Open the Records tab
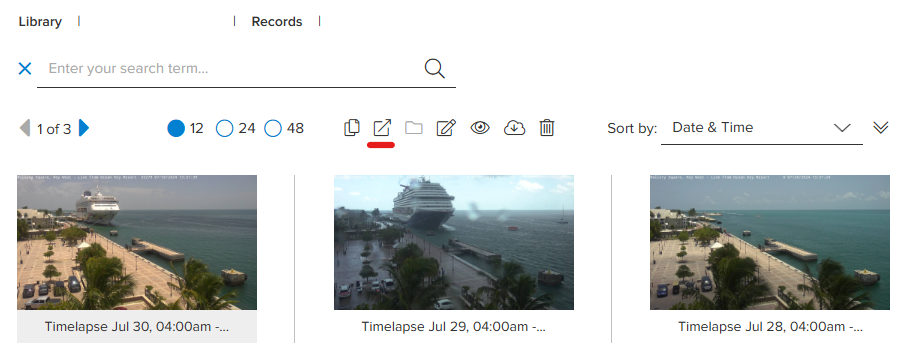This screenshot has height=361, width=912. point(277,22)
